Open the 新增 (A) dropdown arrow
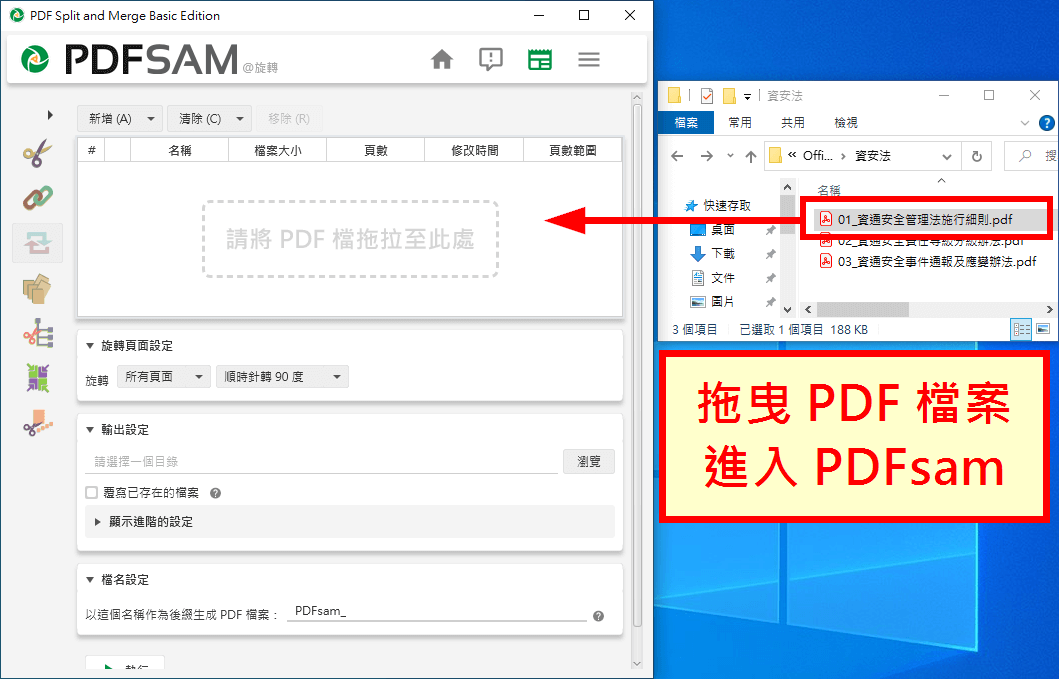Viewport: 1059px width, 679px height. click(151, 119)
